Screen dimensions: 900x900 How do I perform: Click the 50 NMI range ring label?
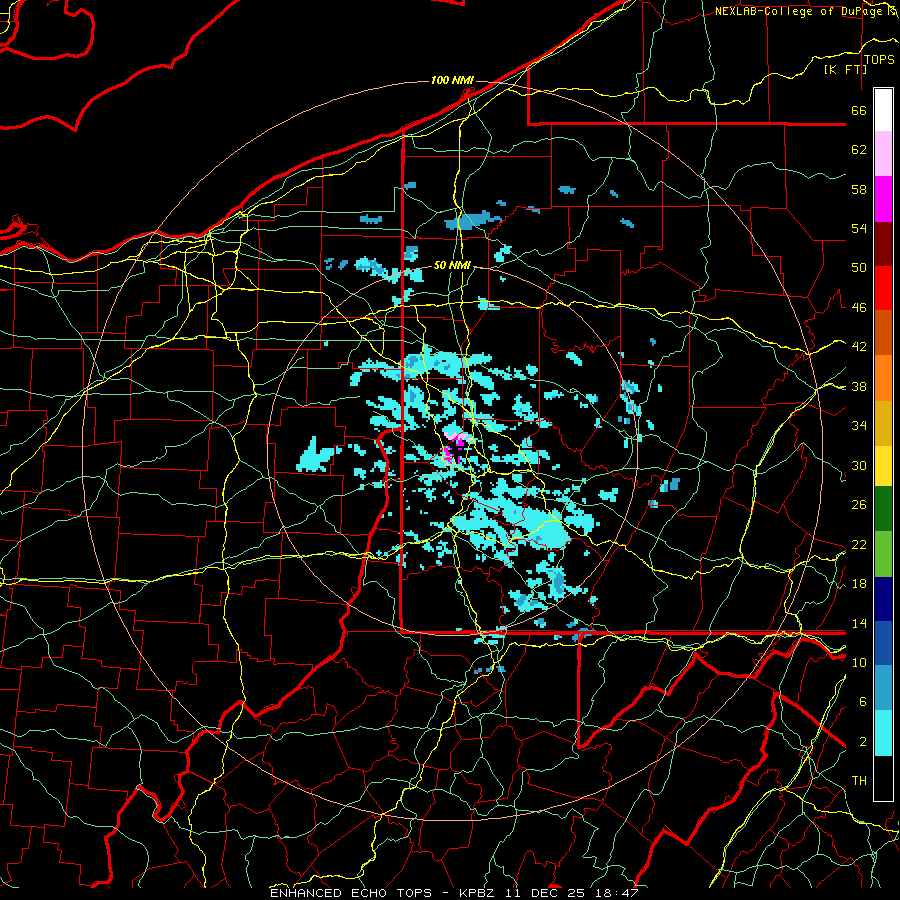452,265
